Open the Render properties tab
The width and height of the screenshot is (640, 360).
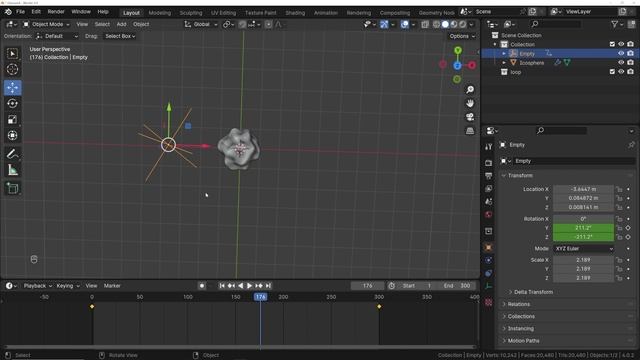pos(488,163)
